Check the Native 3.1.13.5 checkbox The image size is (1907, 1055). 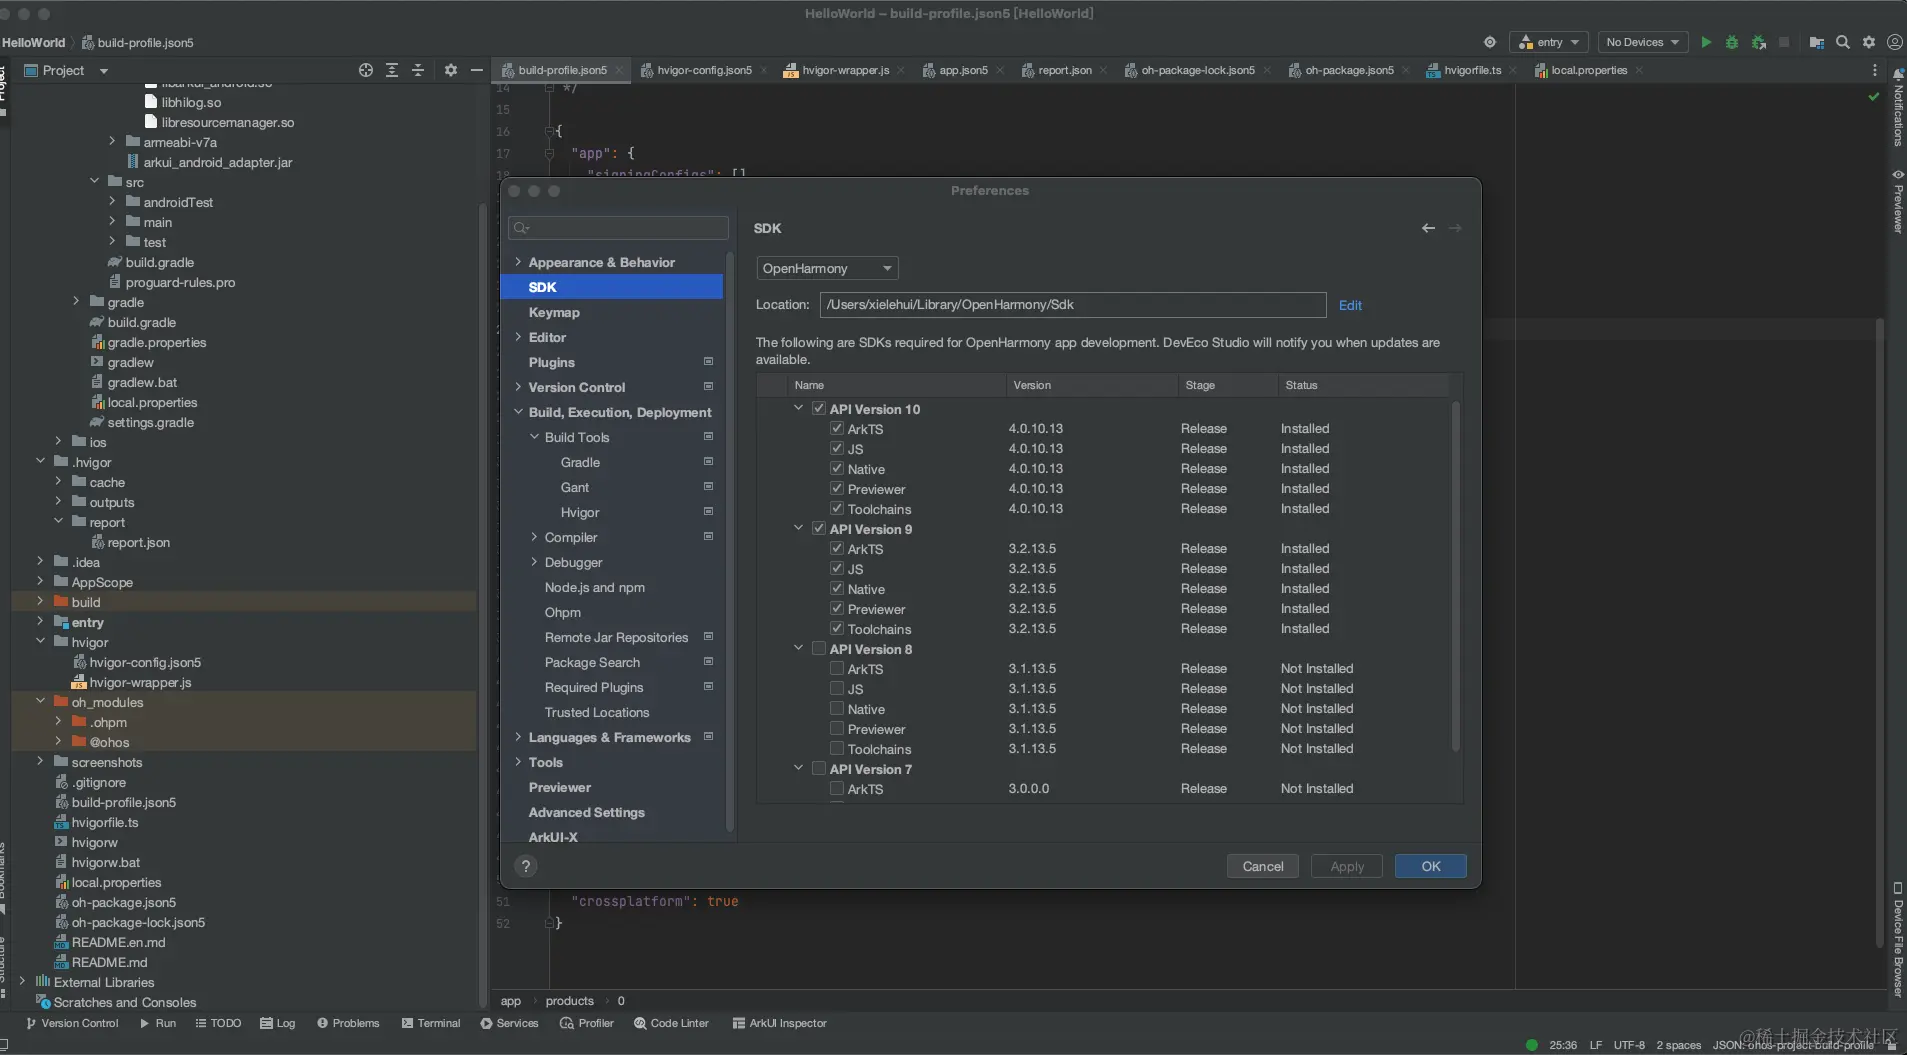tap(837, 709)
